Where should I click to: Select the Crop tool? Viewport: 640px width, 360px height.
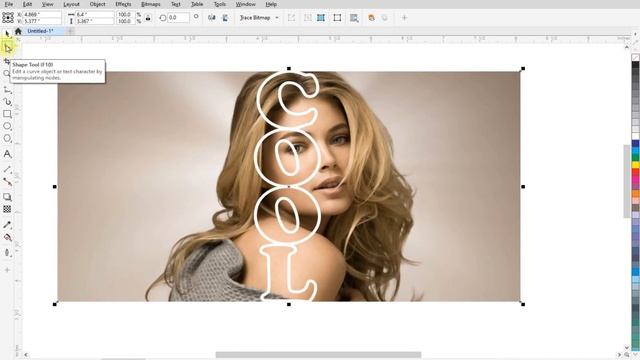pos(7,61)
